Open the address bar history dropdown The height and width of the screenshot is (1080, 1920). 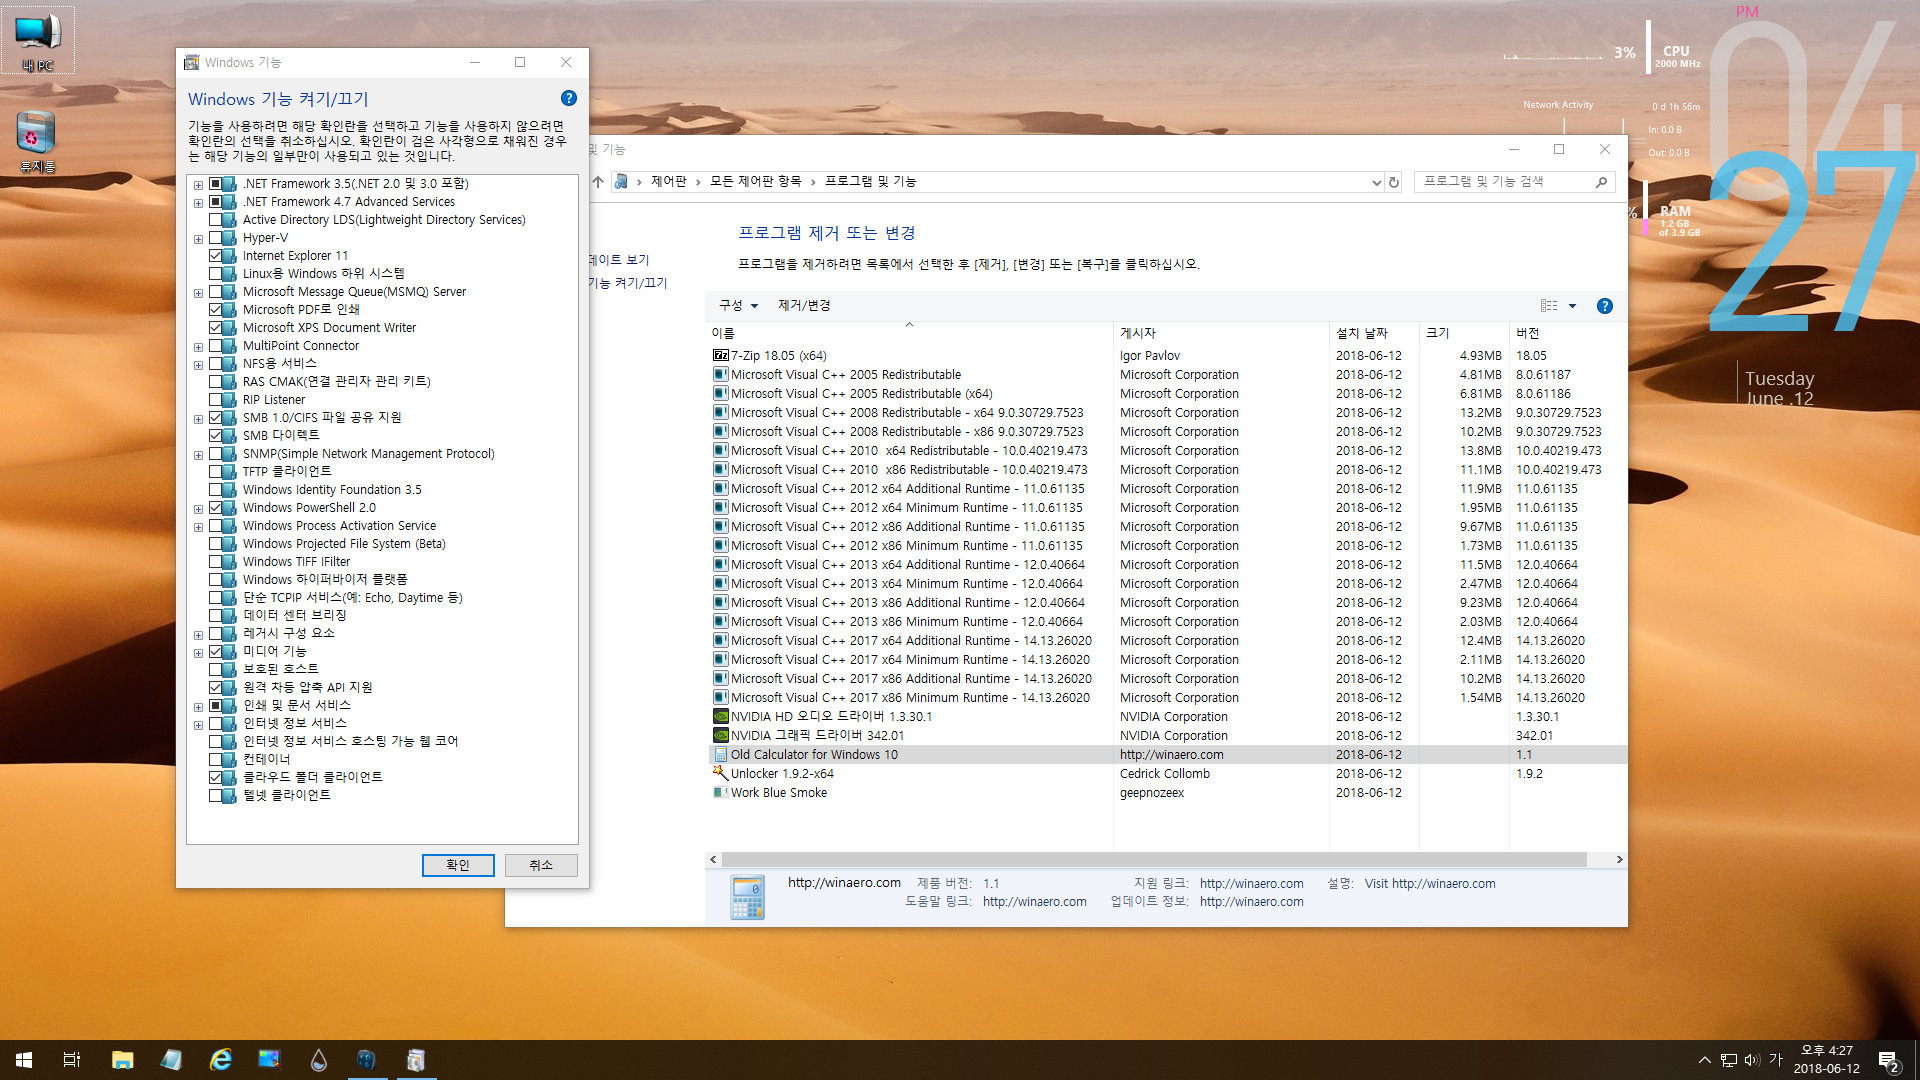(x=1376, y=182)
